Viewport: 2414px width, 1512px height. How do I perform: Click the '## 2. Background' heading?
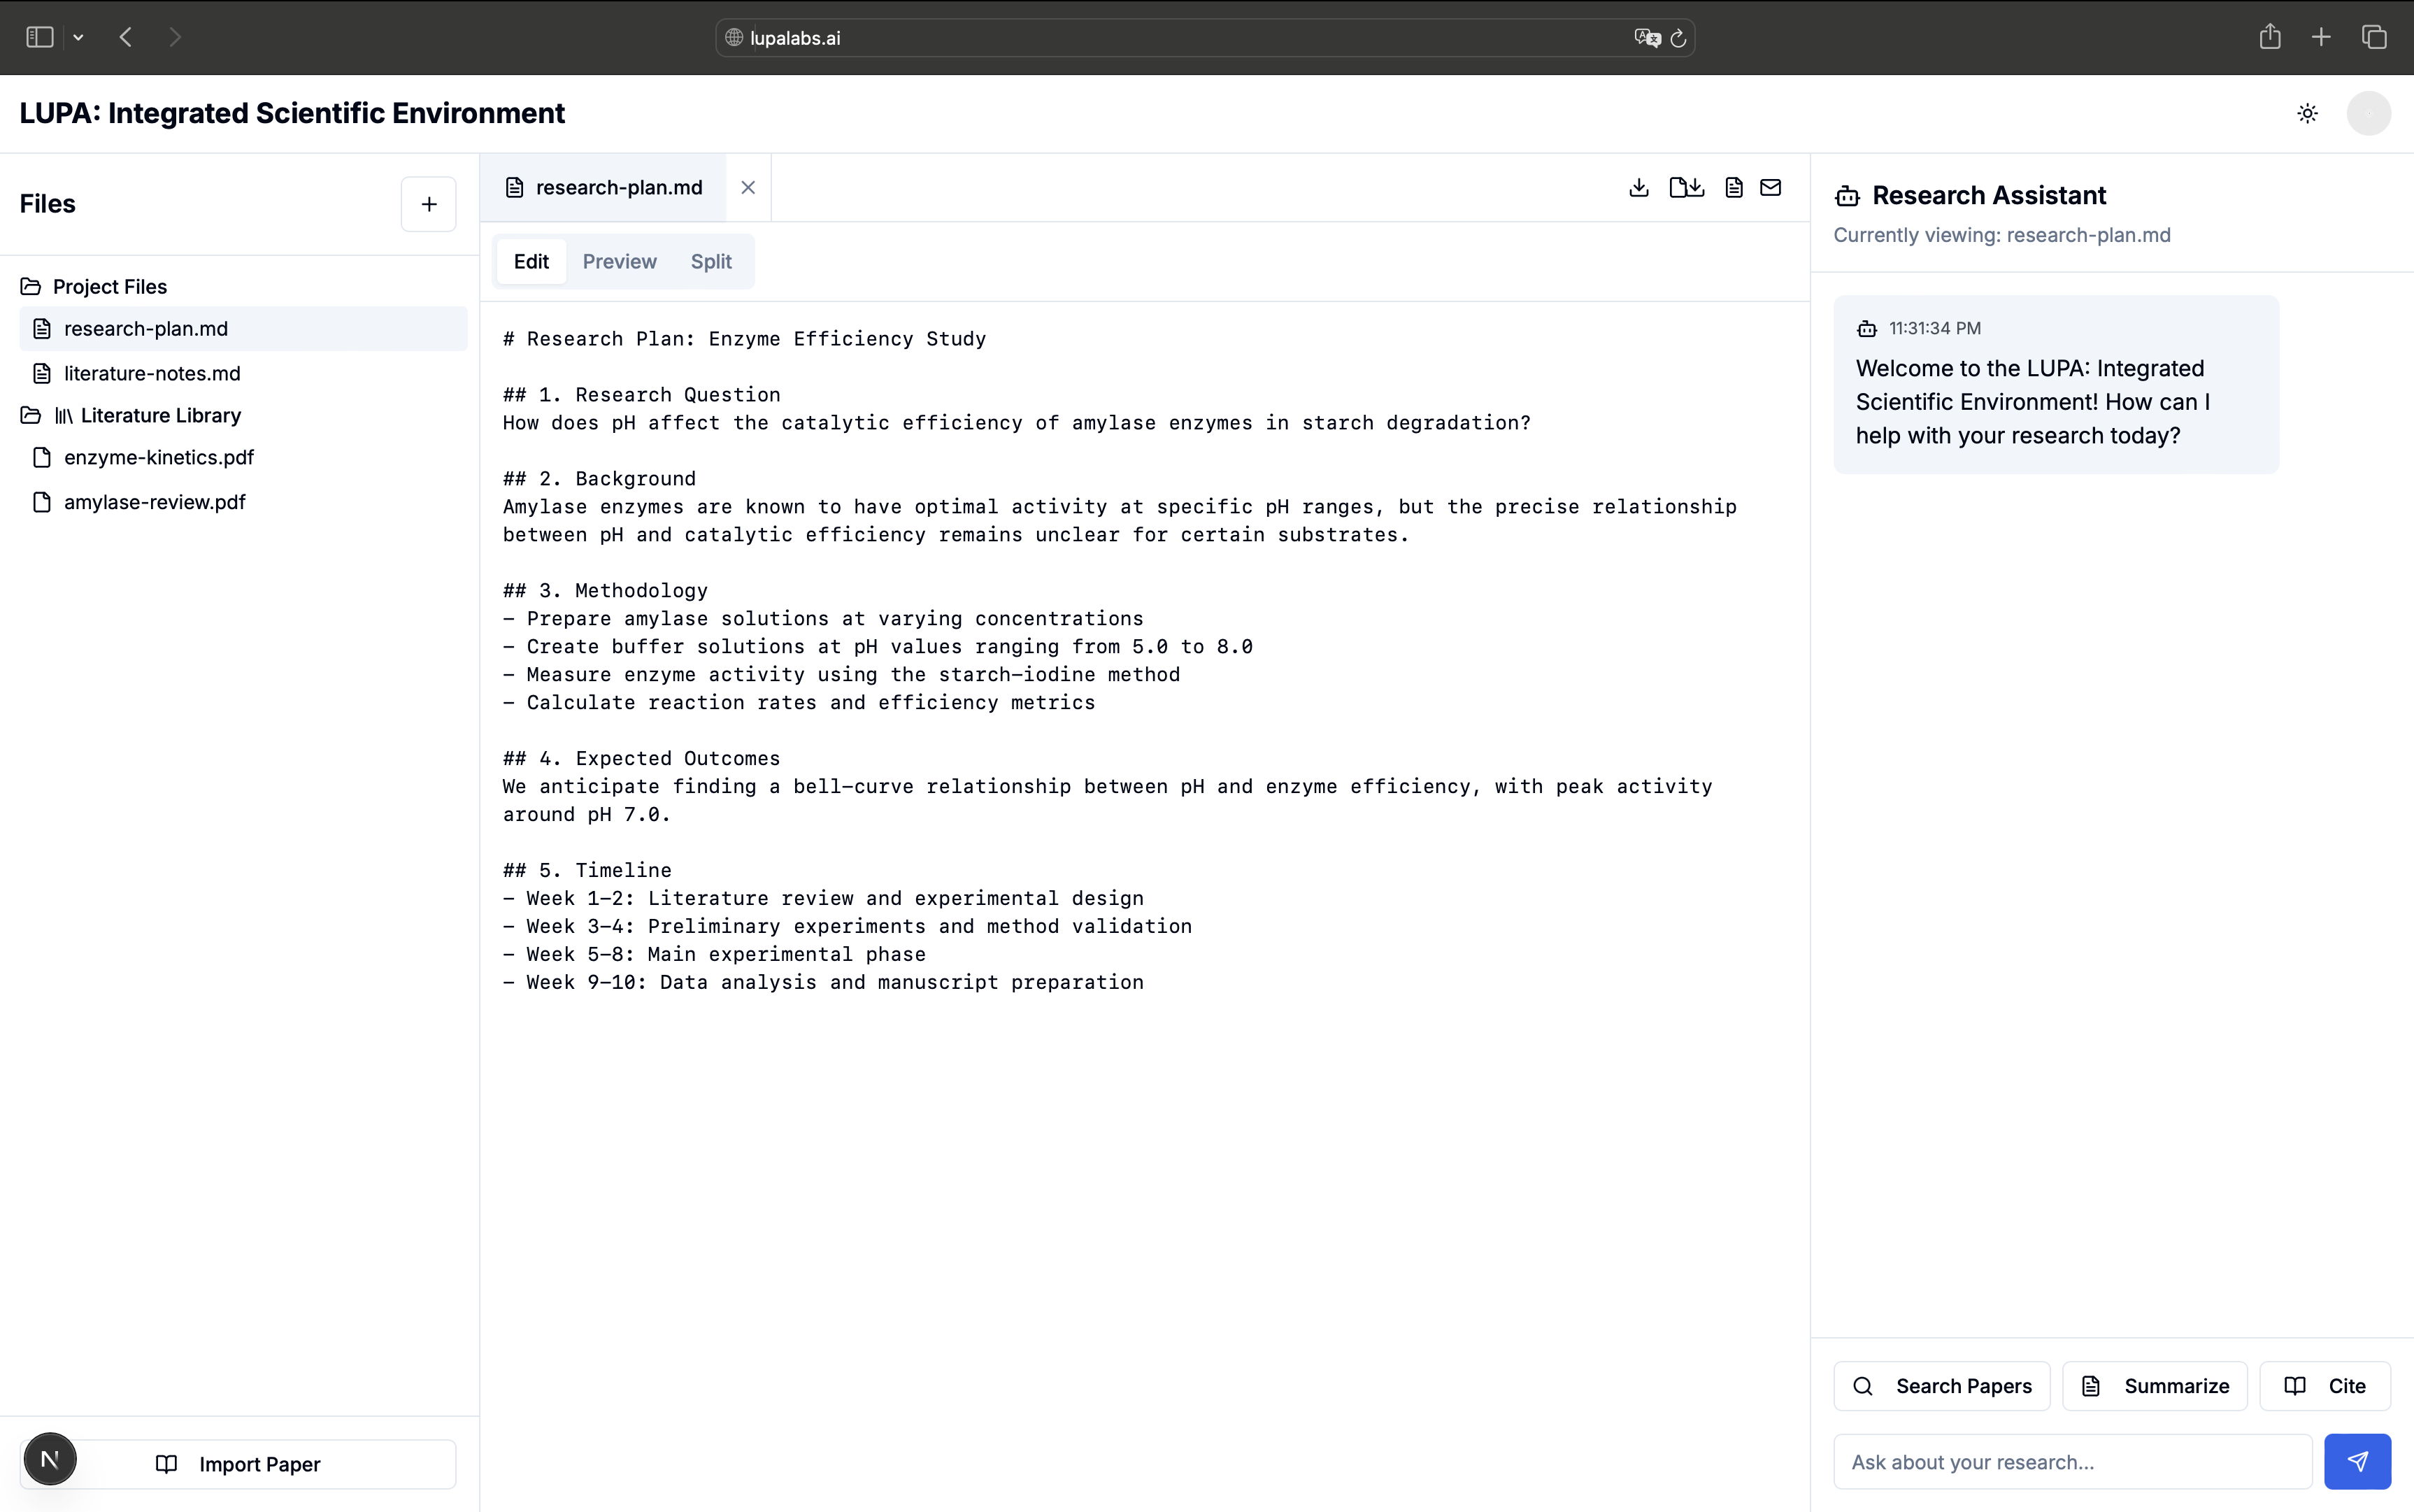pyautogui.click(x=599, y=479)
